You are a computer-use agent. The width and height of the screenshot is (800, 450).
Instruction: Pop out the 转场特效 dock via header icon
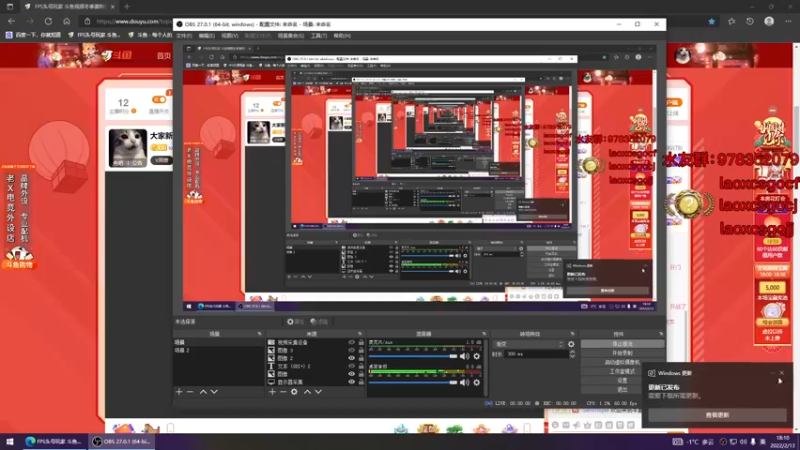[572, 334]
